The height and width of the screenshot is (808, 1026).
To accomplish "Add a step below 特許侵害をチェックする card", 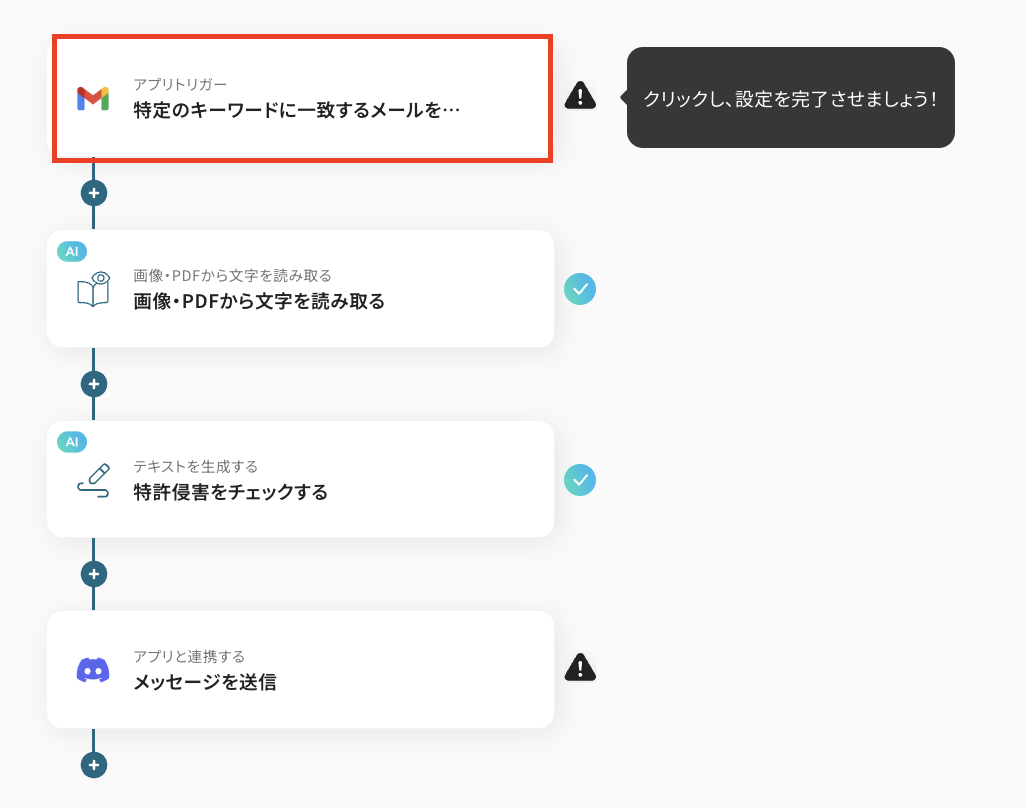I will coord(94,574).
